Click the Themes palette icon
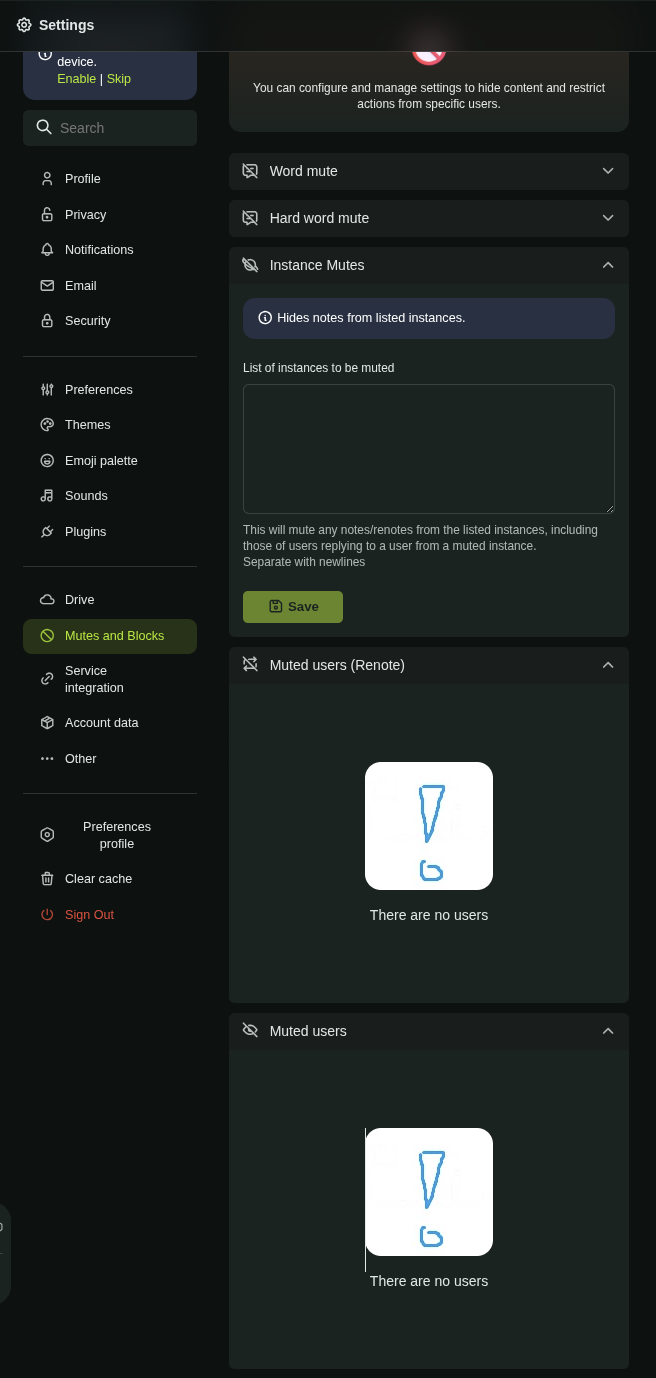656x1378 pixels. [47, 425]
